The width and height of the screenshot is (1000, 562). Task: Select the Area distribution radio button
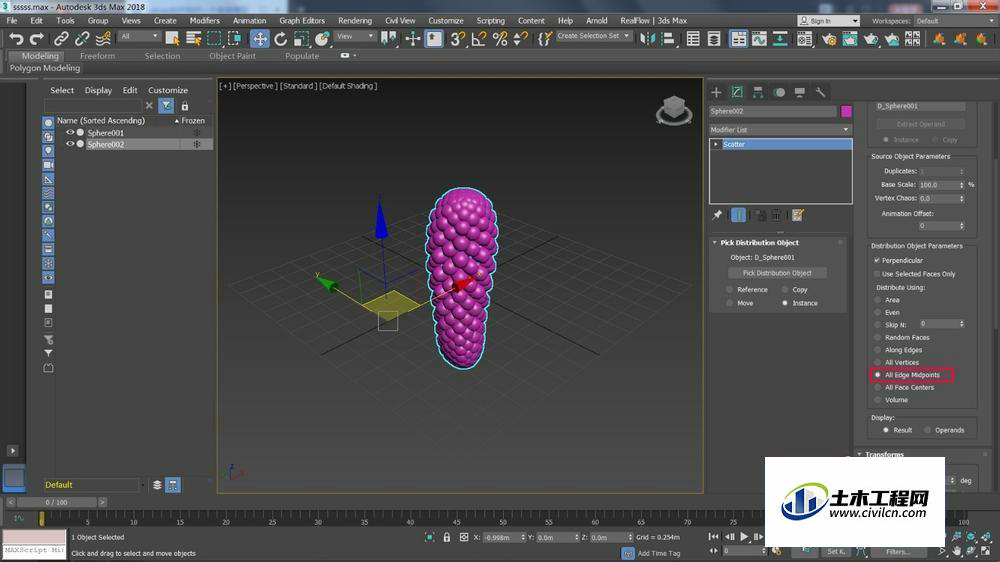[x=878, y=300]
